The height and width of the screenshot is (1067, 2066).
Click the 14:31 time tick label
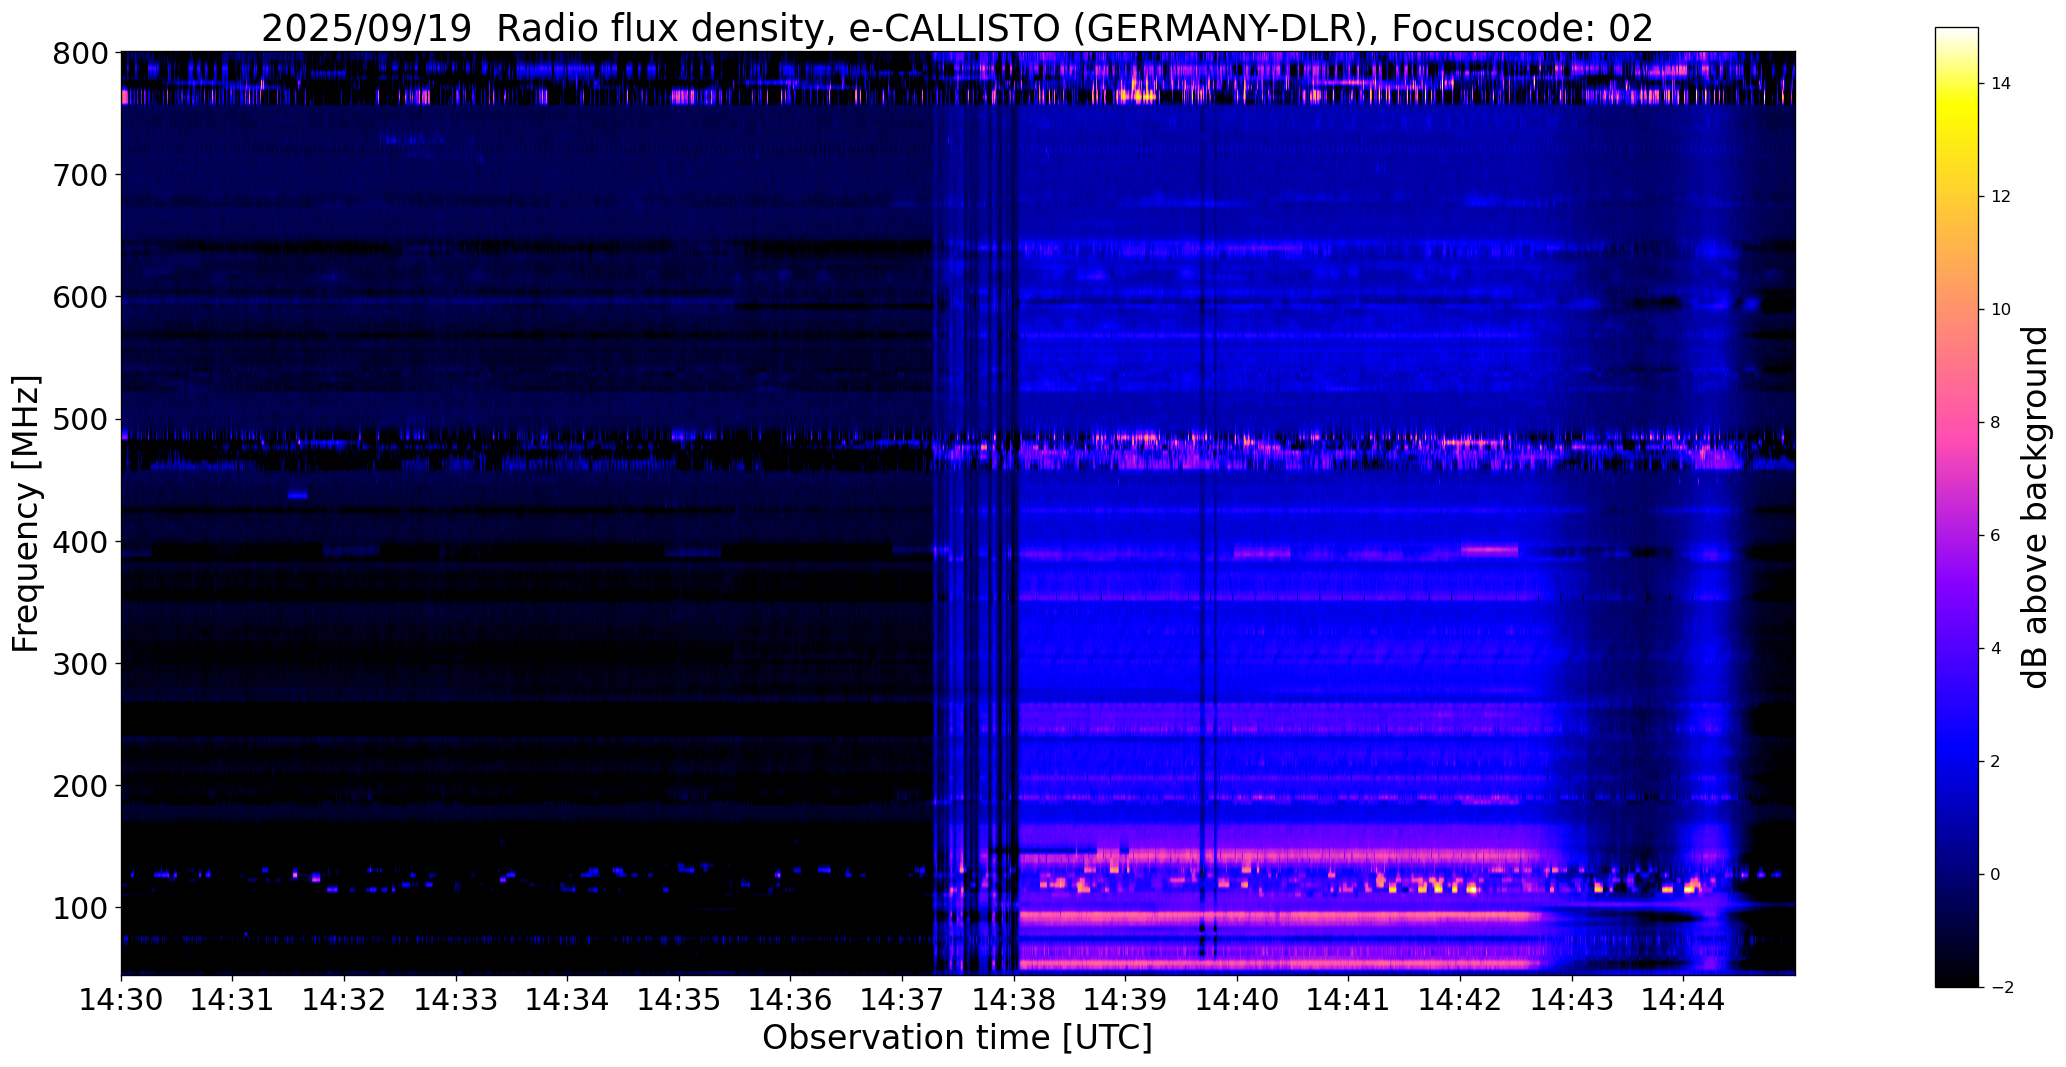[x=233, y=998]
